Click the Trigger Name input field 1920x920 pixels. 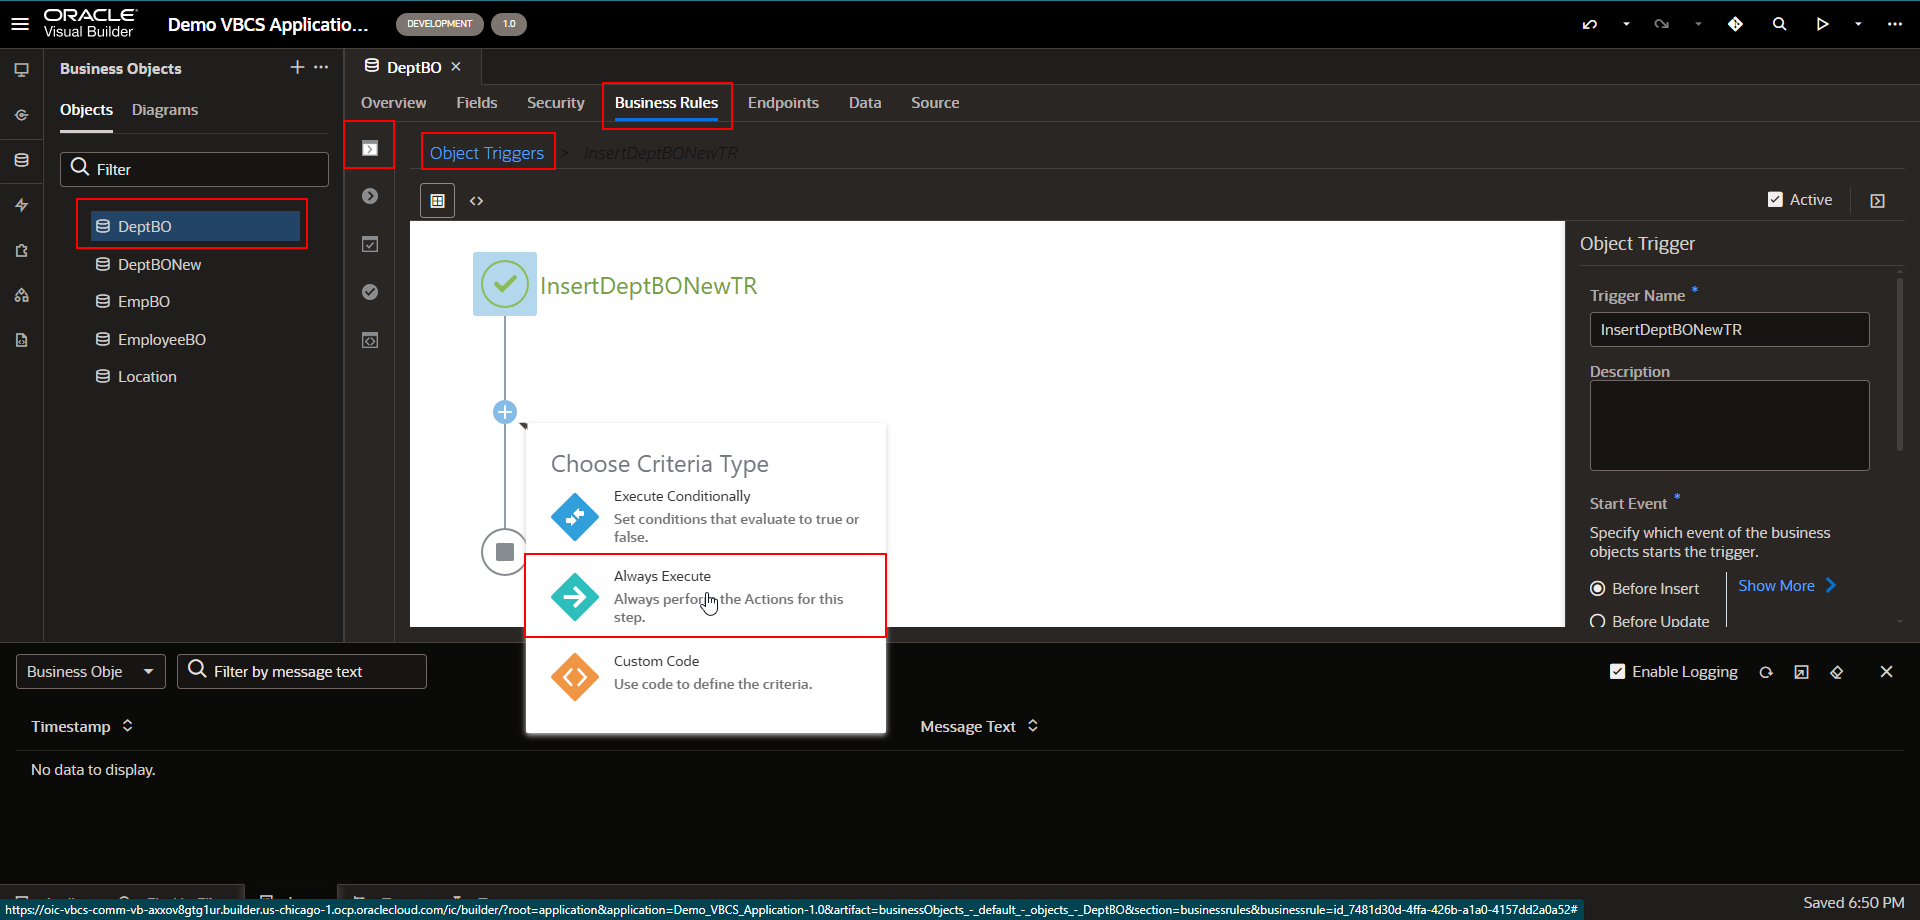click(x=1729, y=330)
